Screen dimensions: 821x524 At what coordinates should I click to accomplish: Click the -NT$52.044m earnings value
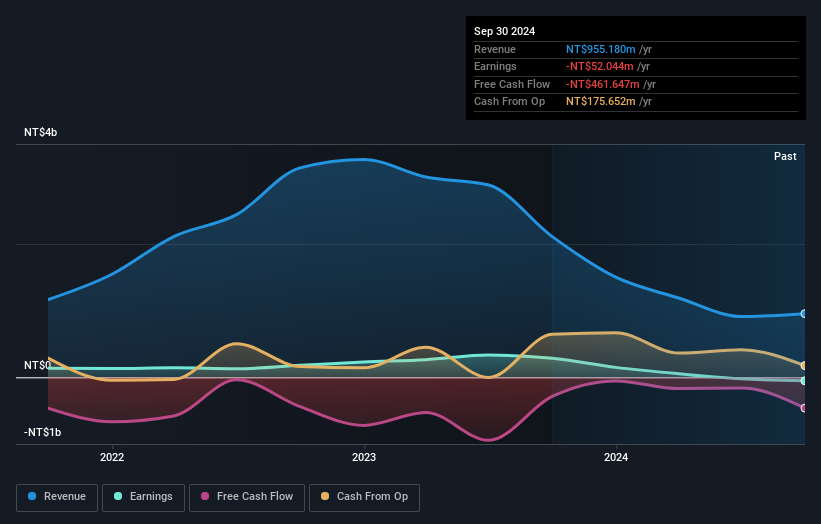(x=600, y=66)
